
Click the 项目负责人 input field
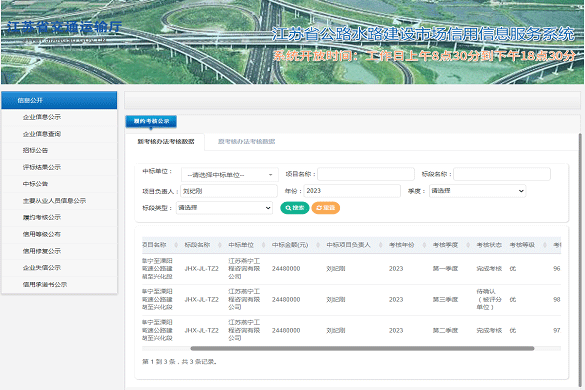229,191
